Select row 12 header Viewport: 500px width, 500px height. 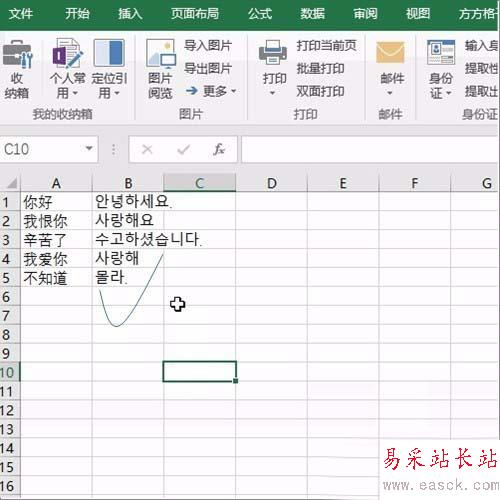10,410
